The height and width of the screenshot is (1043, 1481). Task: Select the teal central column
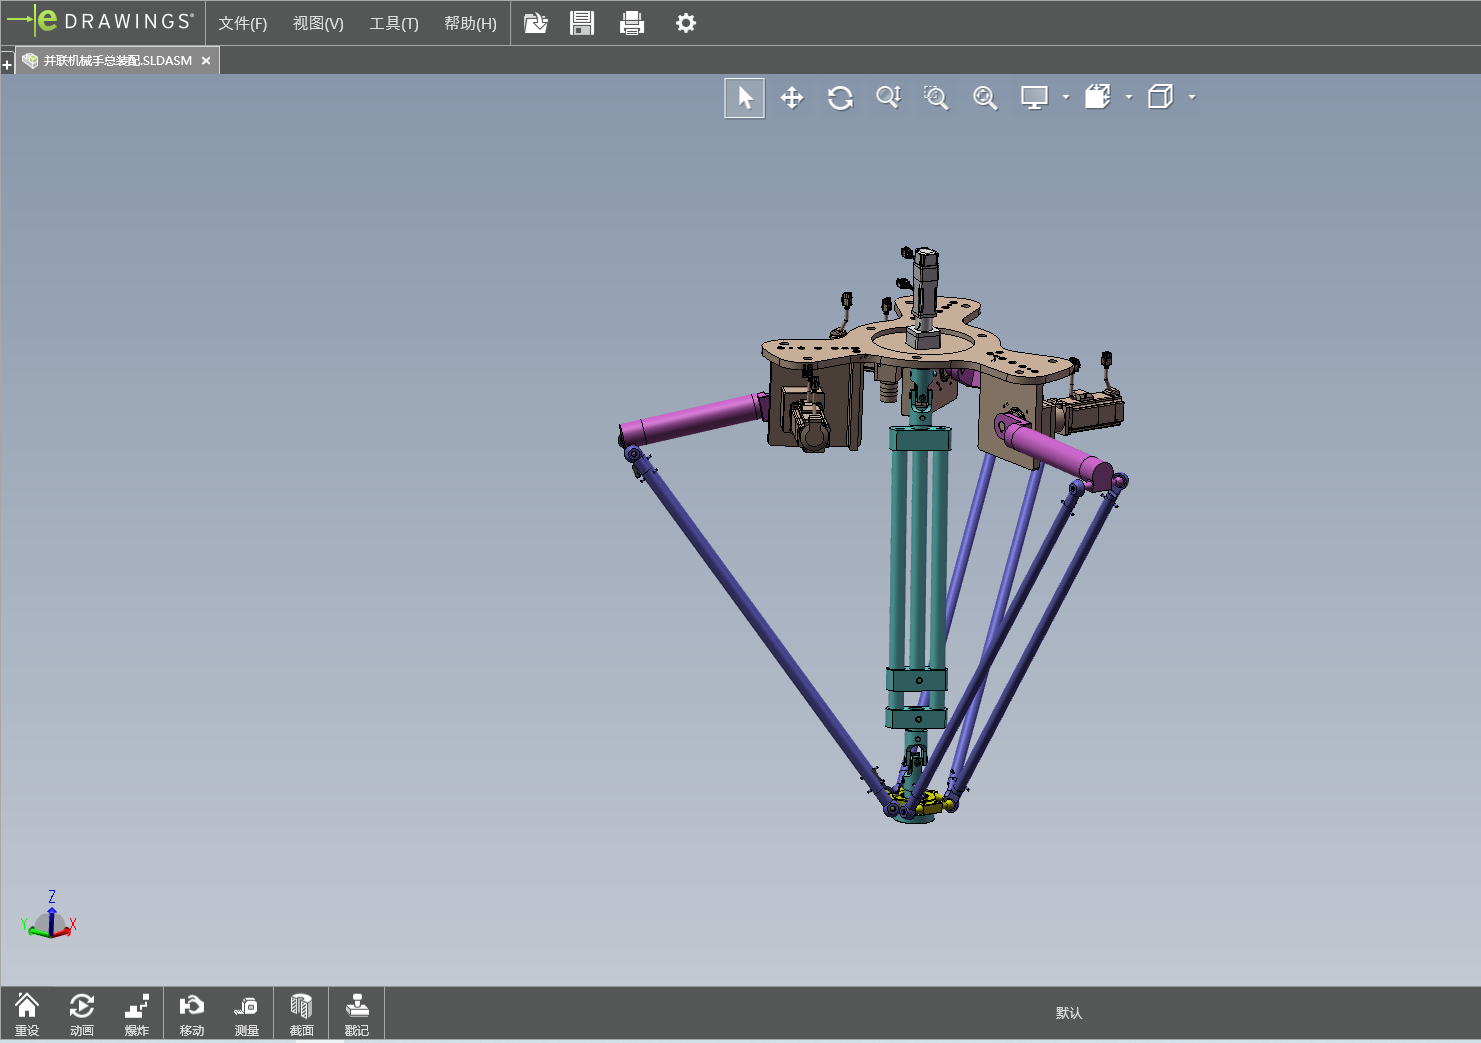click(x=918, y=560)
